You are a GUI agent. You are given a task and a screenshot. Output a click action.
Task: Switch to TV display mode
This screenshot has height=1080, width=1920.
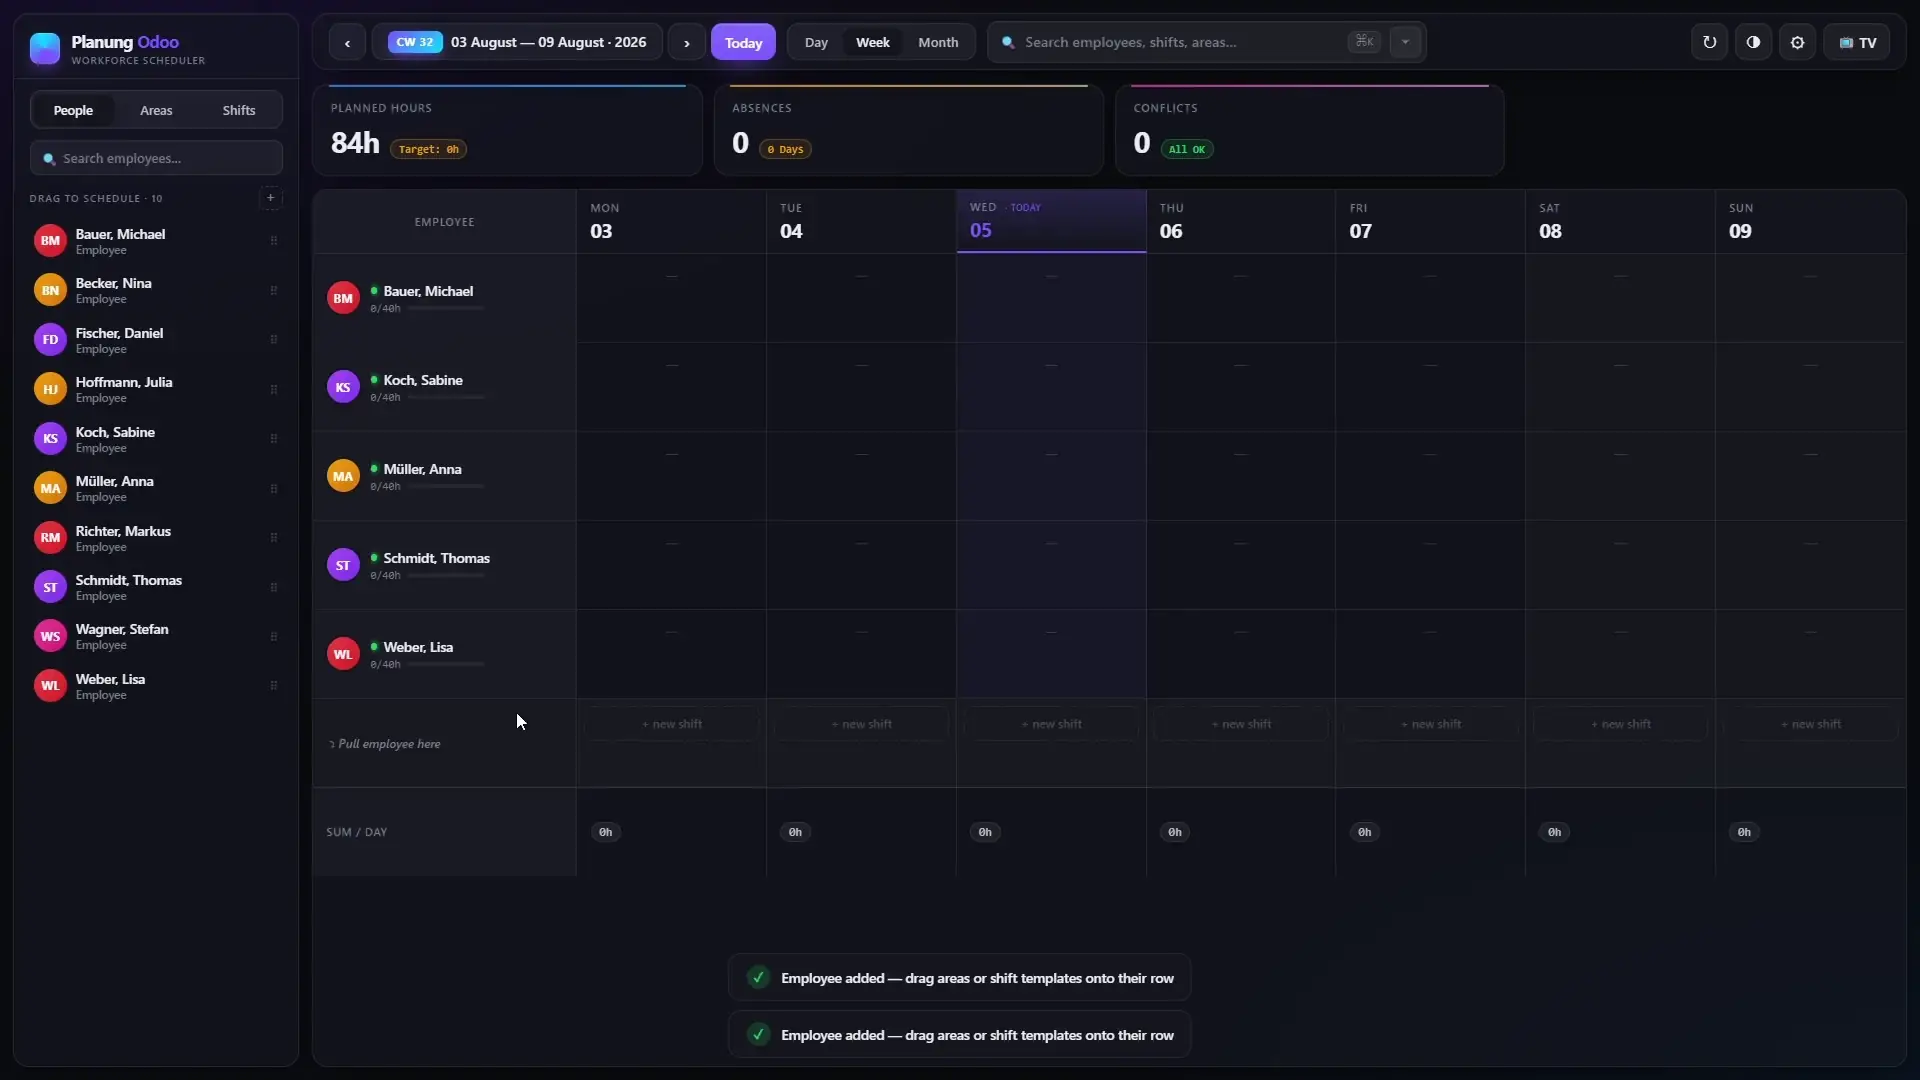tap(1857, 42)
